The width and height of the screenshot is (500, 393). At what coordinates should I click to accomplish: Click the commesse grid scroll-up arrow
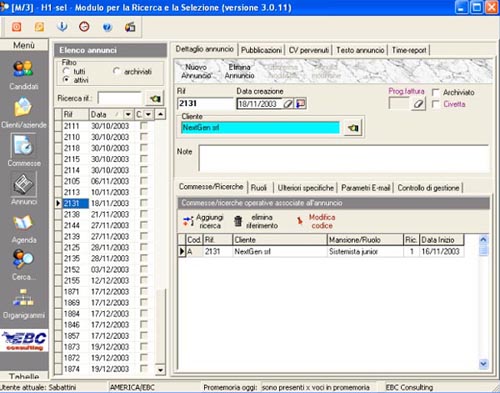(x=483, y=239)
